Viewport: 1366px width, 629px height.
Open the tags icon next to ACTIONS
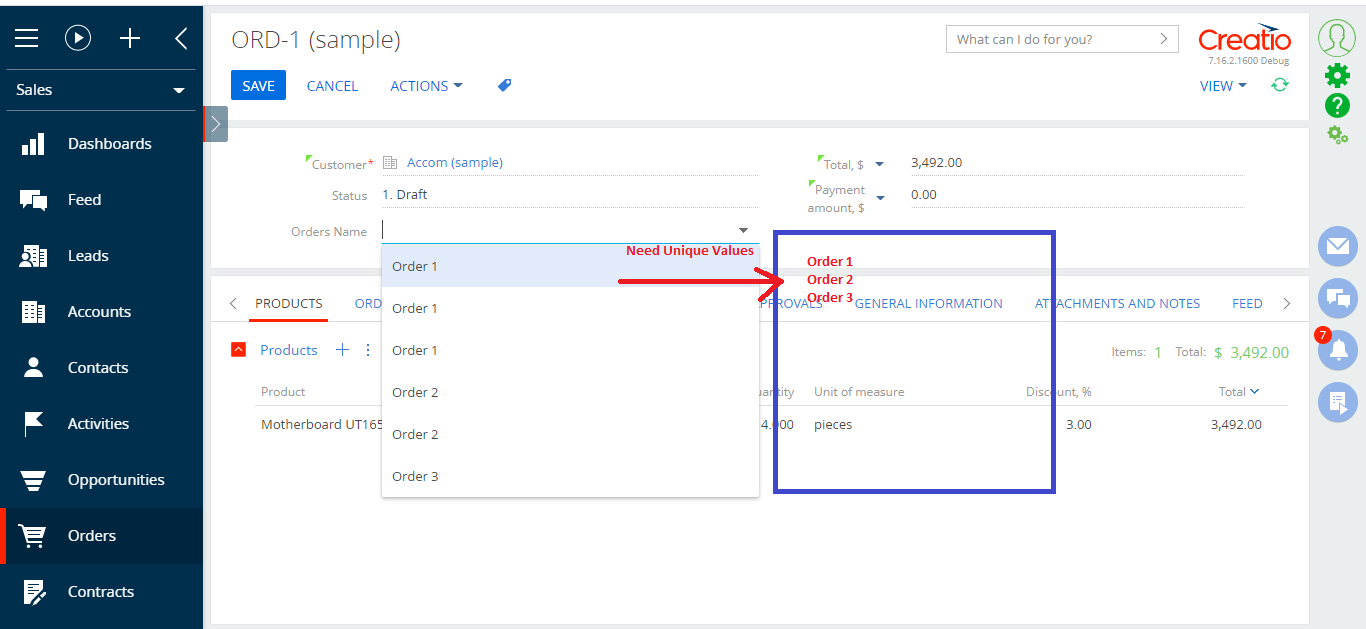coord(504,85)
